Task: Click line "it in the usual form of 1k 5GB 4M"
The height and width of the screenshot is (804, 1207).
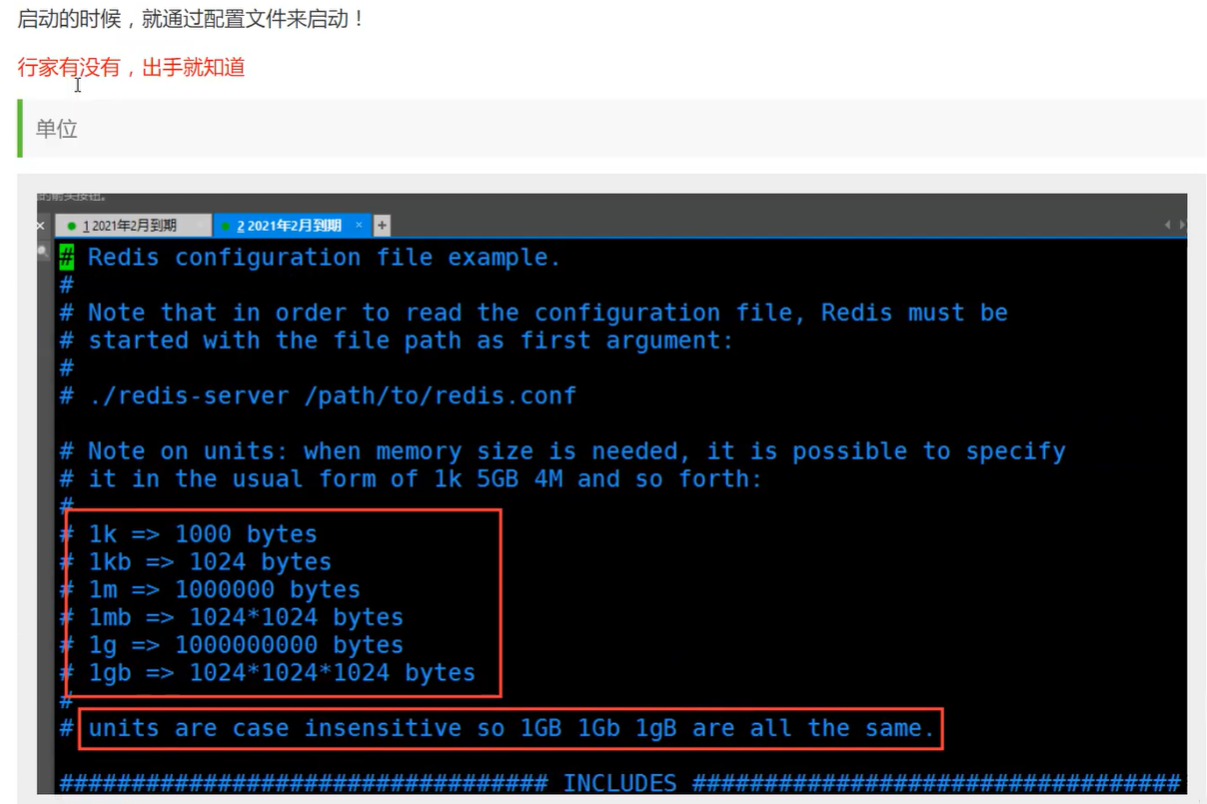Action: point(425,479)
